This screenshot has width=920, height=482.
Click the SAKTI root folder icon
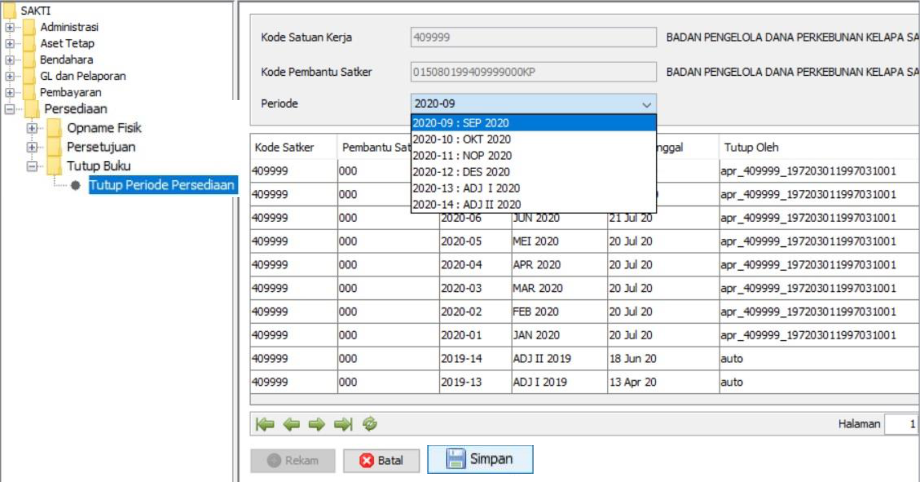(x=10, y=10)
